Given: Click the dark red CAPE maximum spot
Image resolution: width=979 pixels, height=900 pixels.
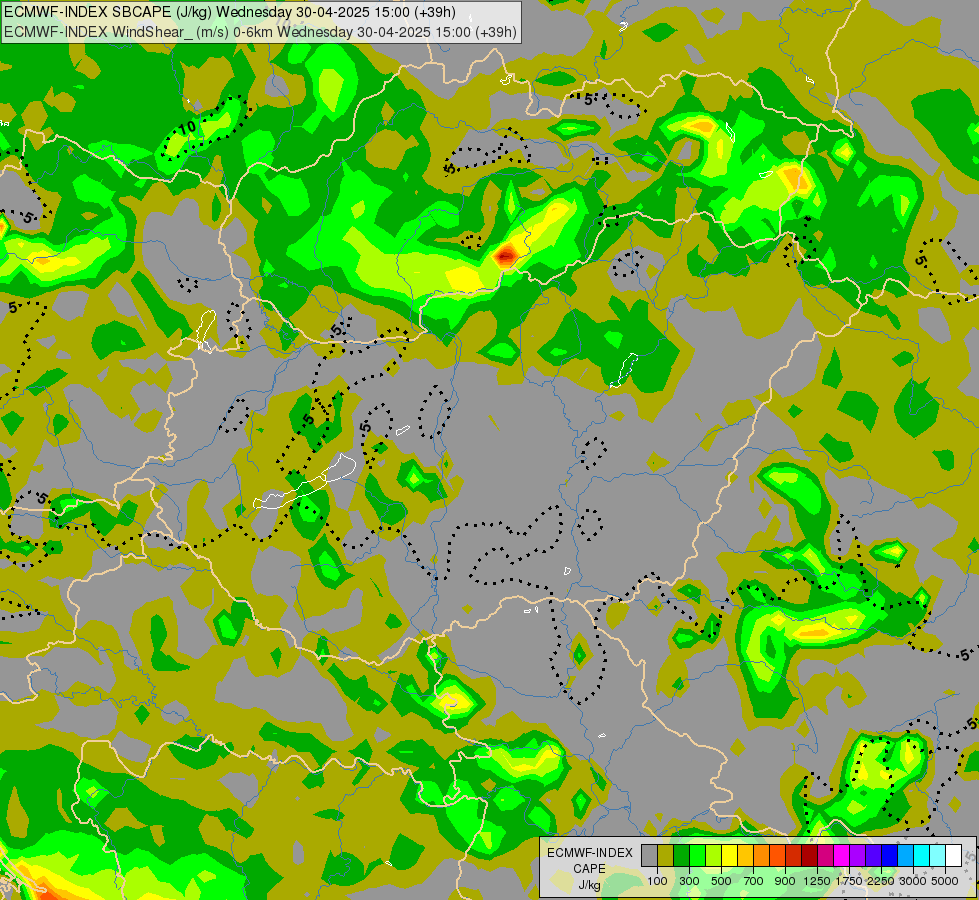Looking at the screenshot, I should [506, 255].
